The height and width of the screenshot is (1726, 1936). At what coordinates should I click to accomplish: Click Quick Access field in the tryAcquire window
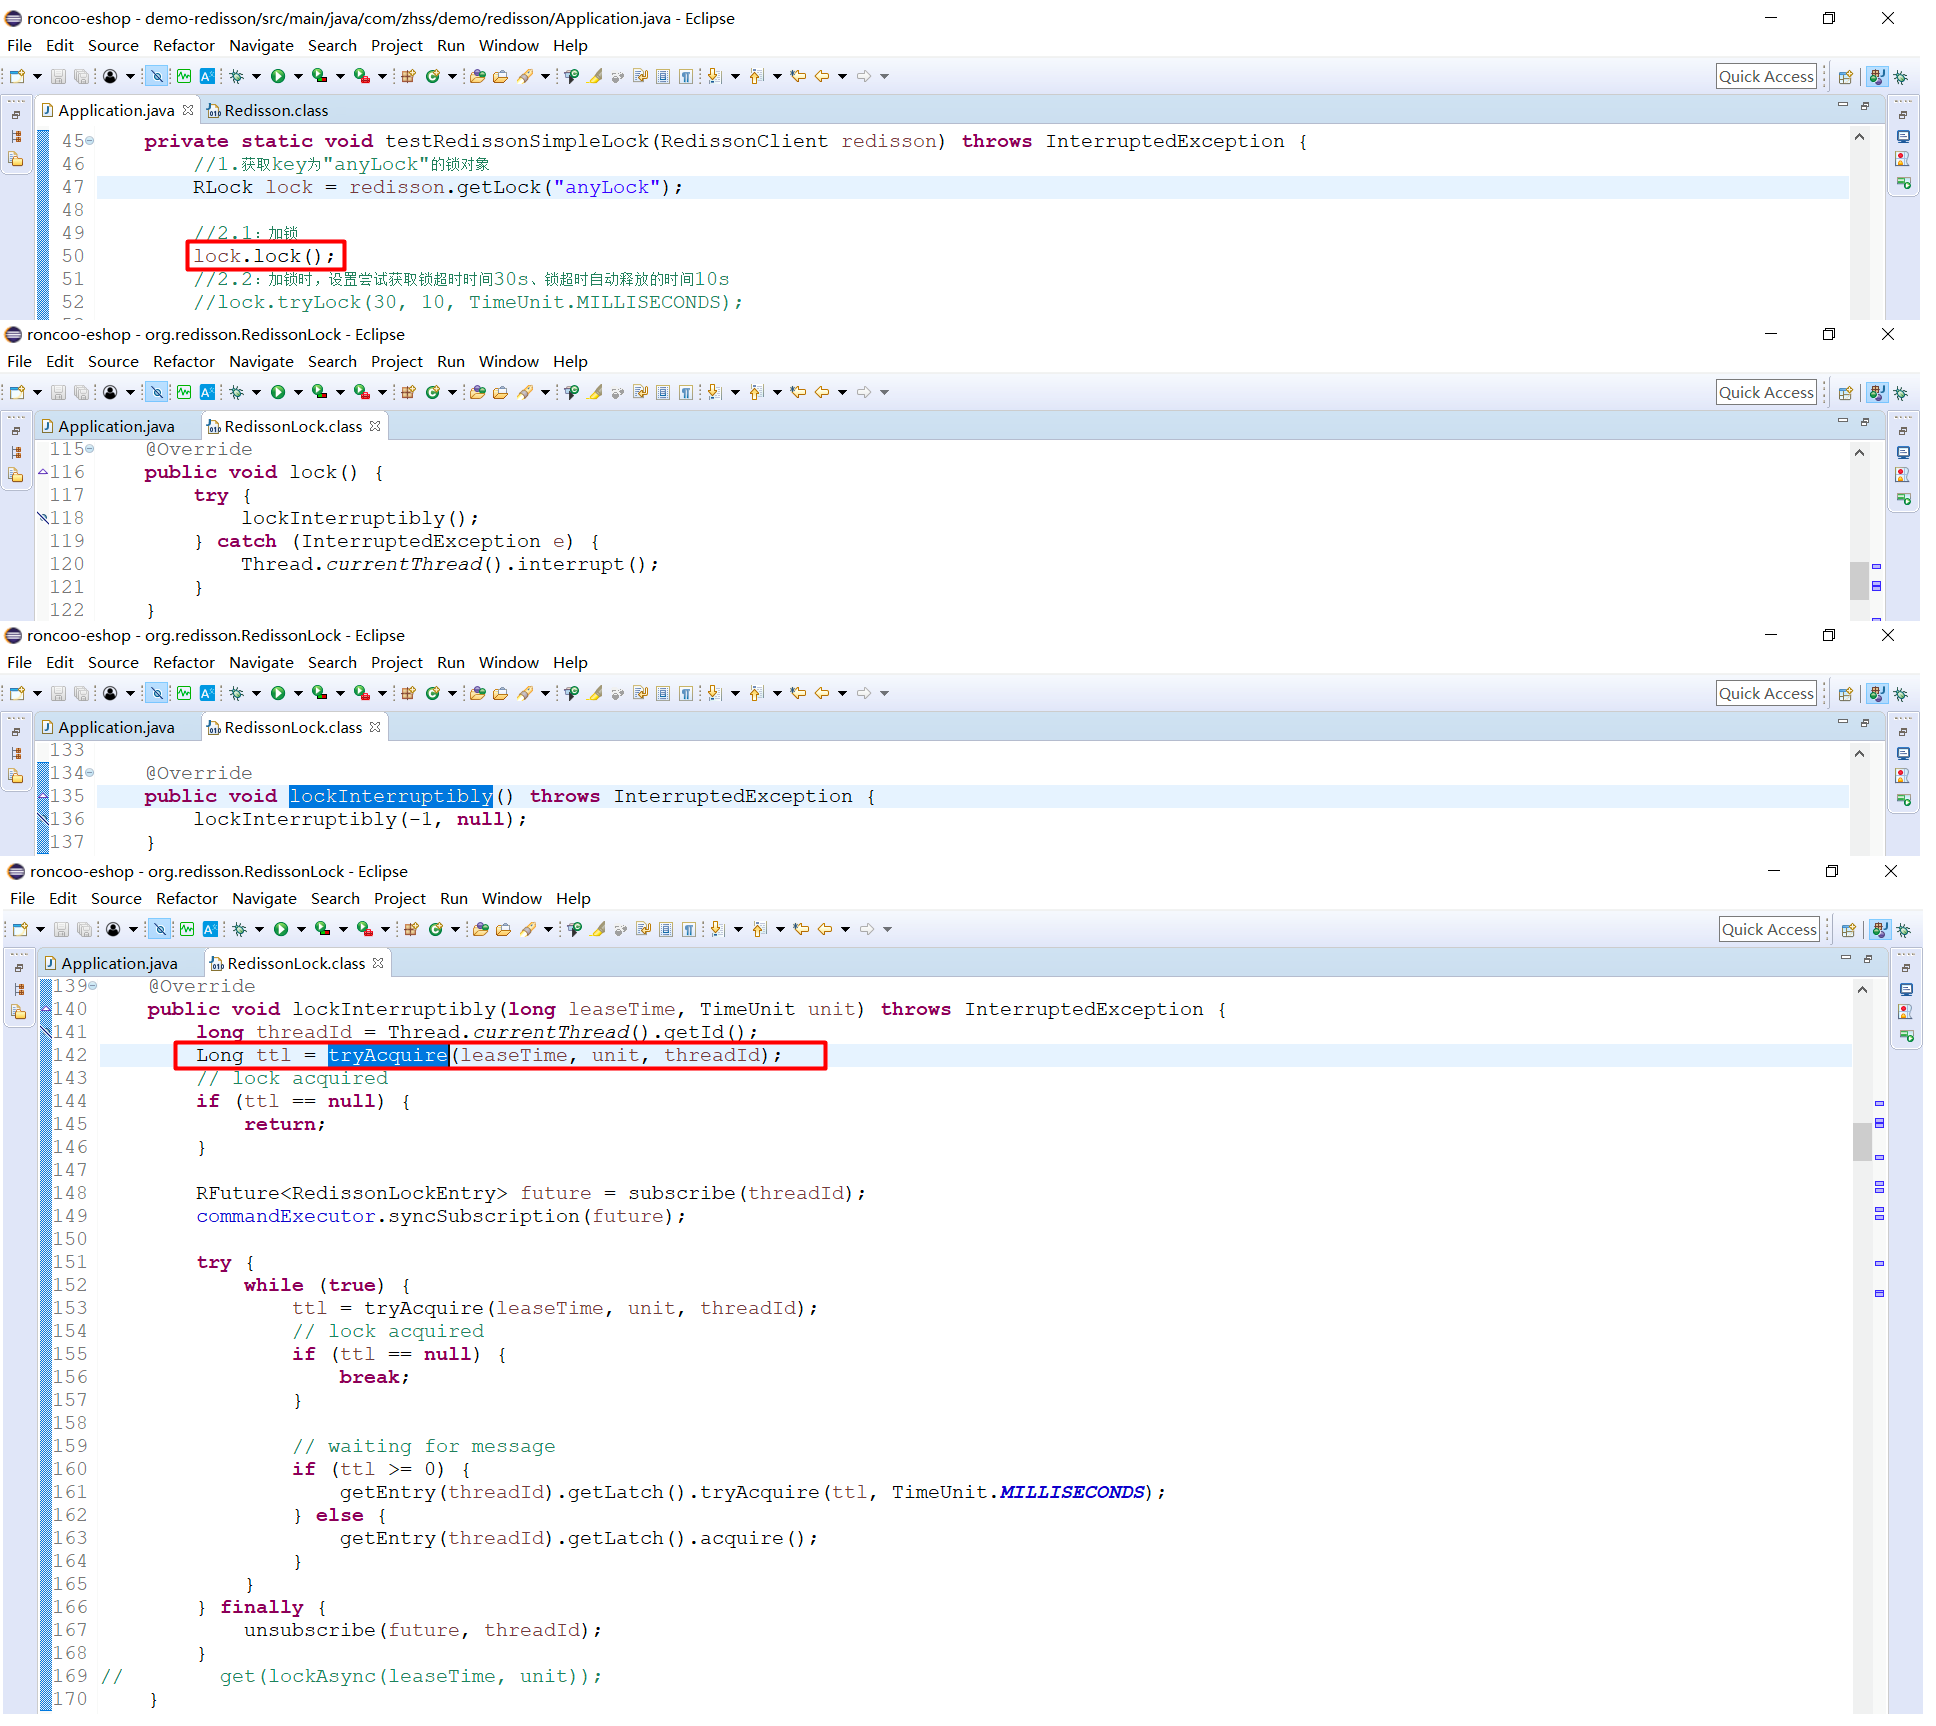[1769, 929]
